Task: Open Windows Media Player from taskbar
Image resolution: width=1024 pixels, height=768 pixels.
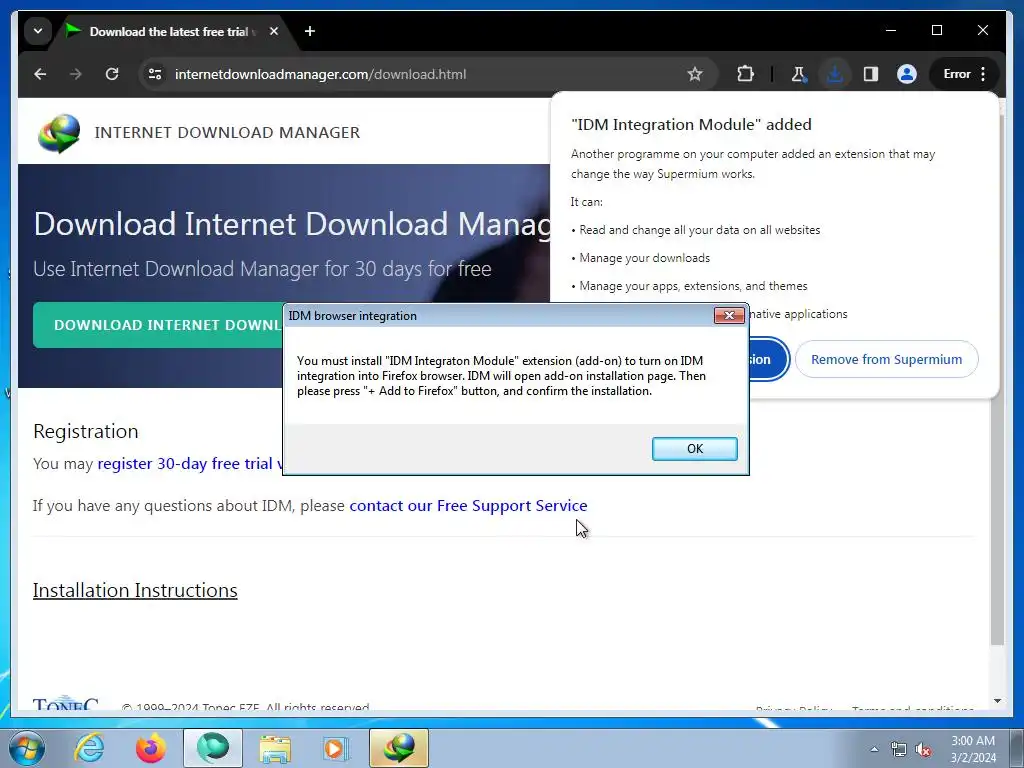Action: point(337,748)
